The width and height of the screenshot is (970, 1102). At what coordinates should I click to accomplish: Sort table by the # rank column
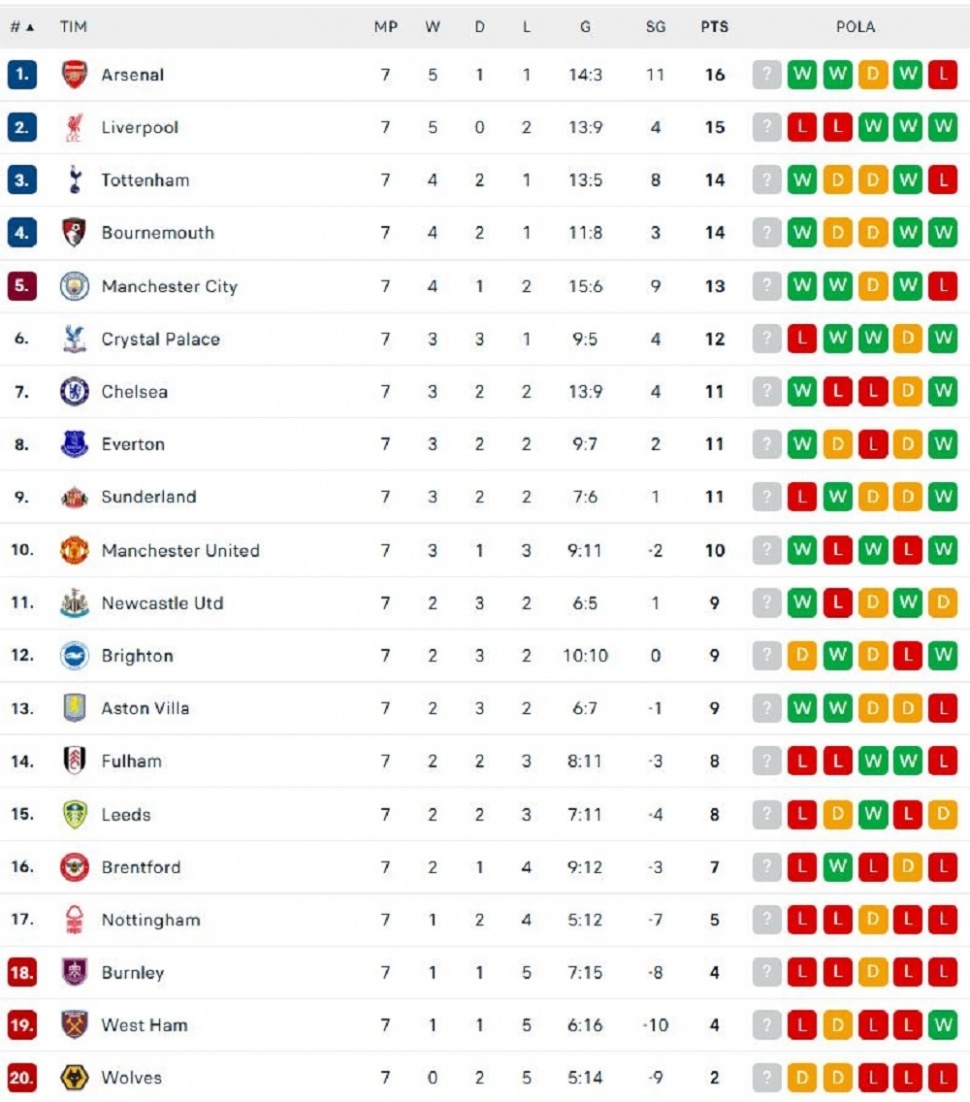point(22,27)
